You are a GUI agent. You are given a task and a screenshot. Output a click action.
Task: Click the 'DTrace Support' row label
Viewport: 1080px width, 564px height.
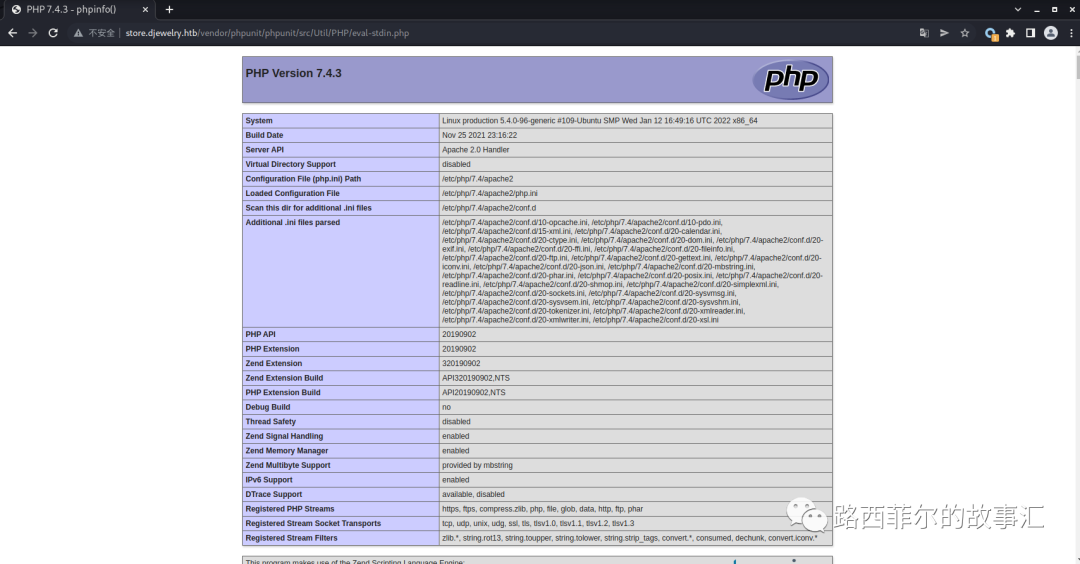pos(273,494)
